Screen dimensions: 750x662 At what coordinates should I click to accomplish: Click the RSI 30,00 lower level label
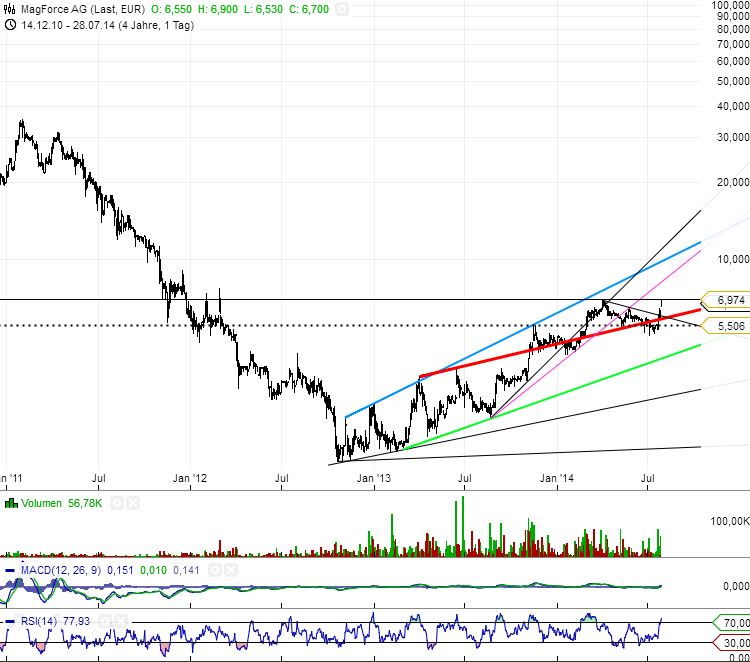[x=732, y=642]
